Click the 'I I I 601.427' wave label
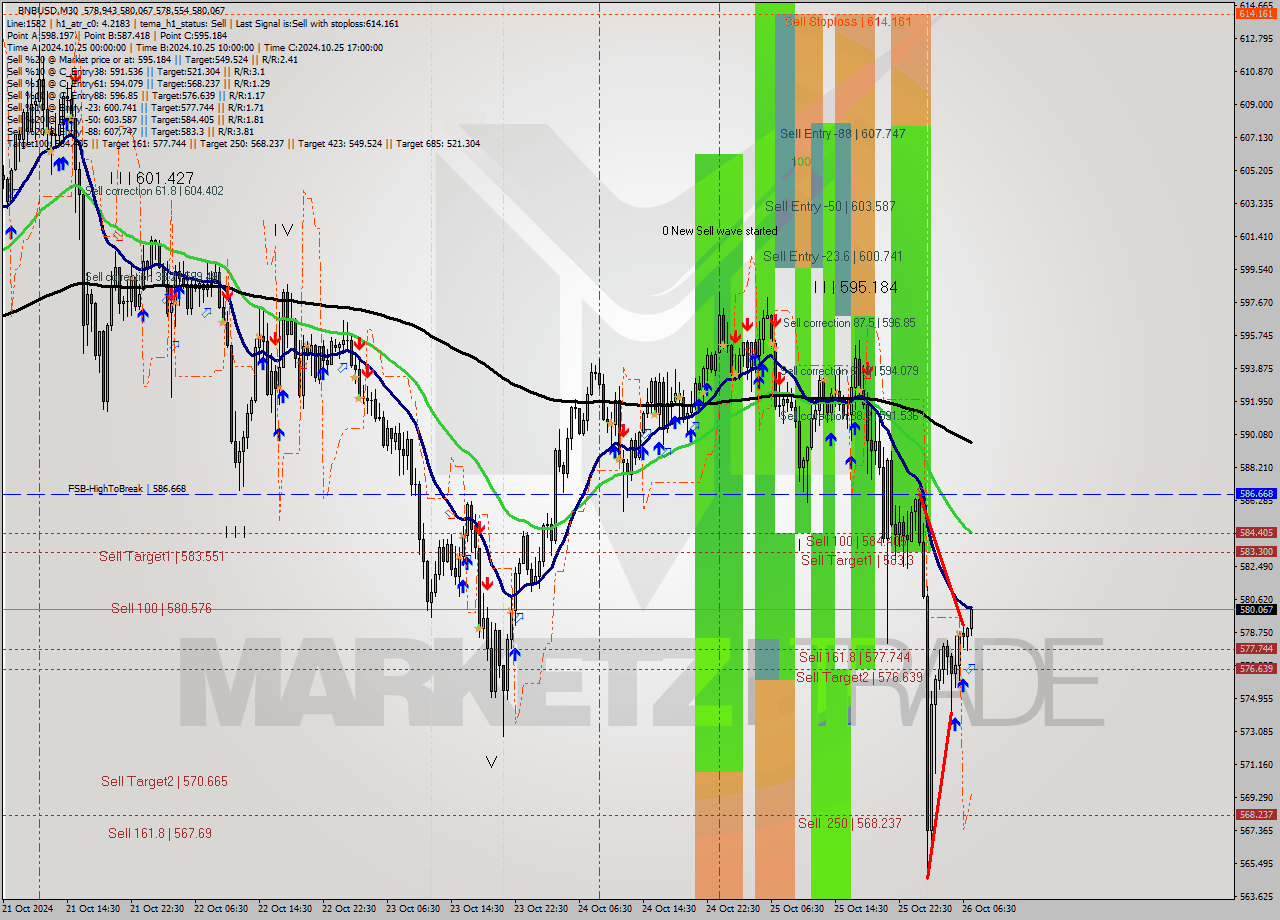 152,177
